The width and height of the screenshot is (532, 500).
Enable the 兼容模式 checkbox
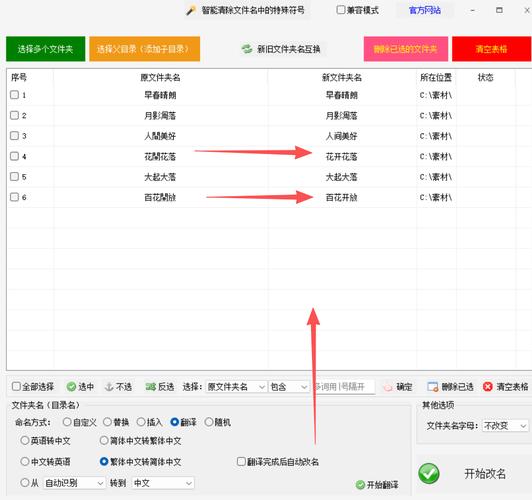pyautogui.click(x=340, y=10)
